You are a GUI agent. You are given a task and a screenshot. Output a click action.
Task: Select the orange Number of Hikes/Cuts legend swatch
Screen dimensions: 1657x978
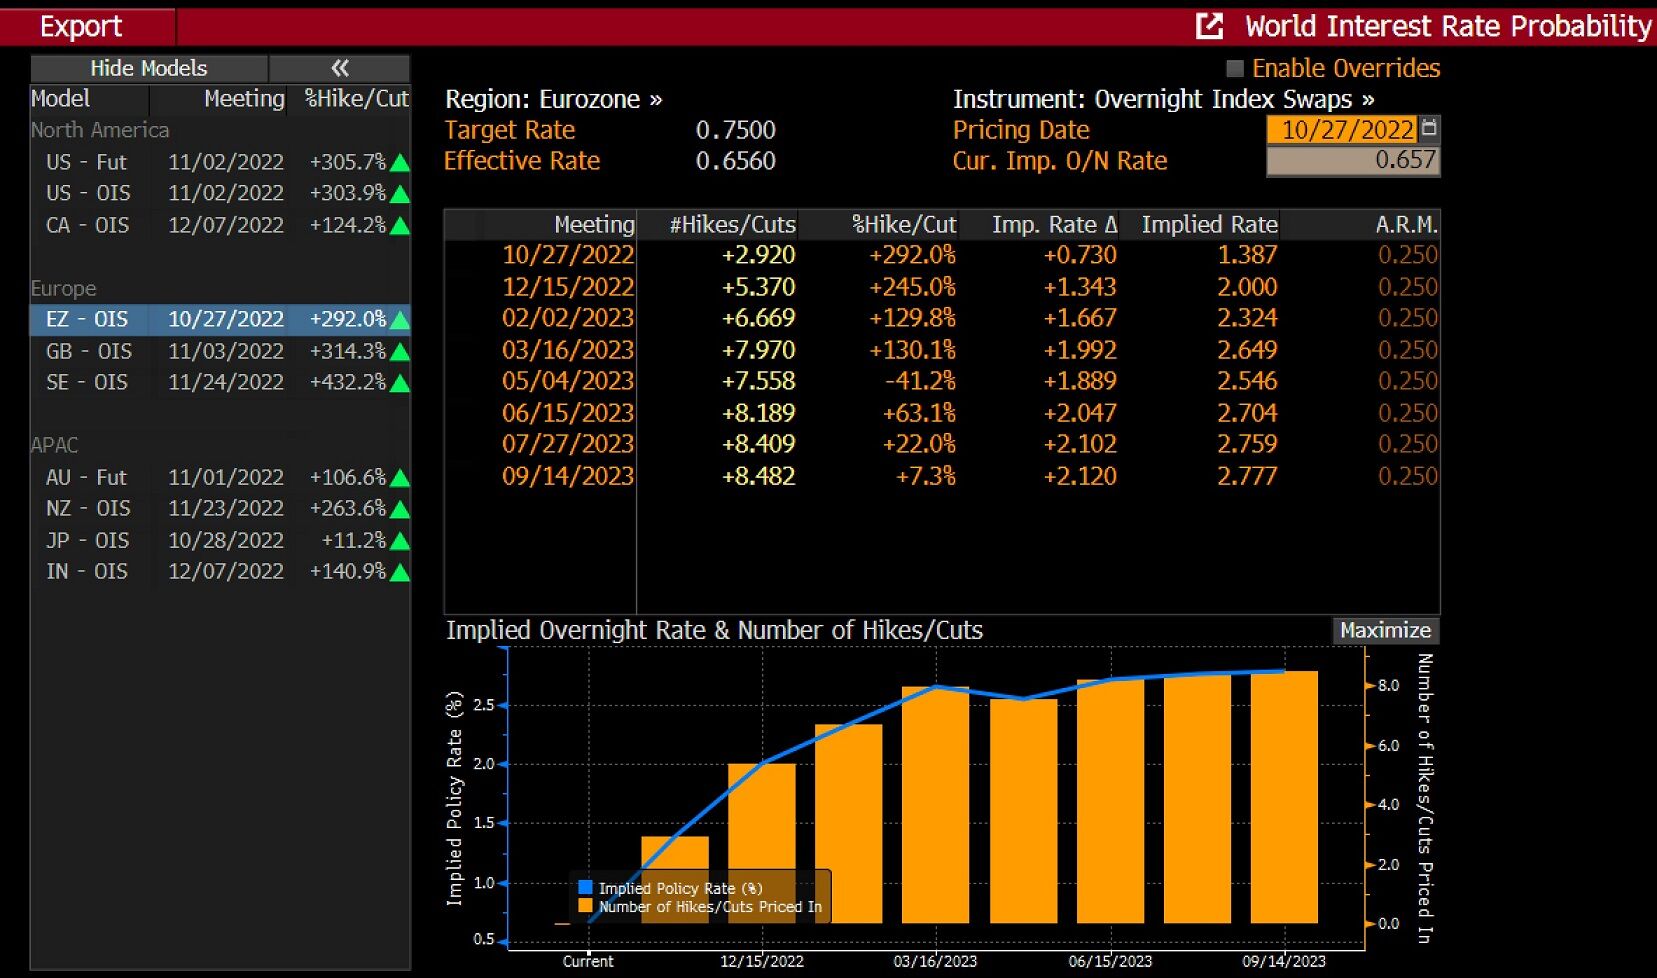[586, 906]
